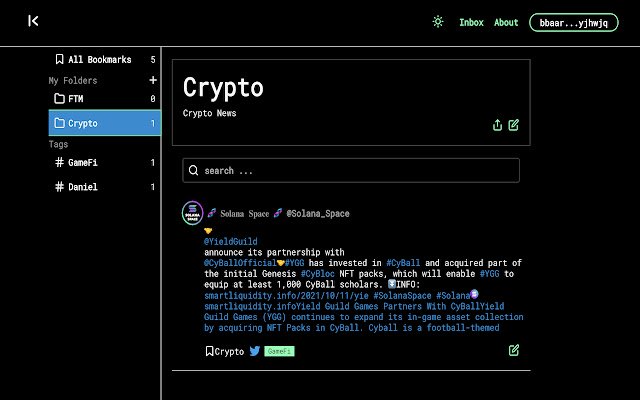
Task: Open the tweet via Twitter bird icon
Action: (x=255, y=351)
